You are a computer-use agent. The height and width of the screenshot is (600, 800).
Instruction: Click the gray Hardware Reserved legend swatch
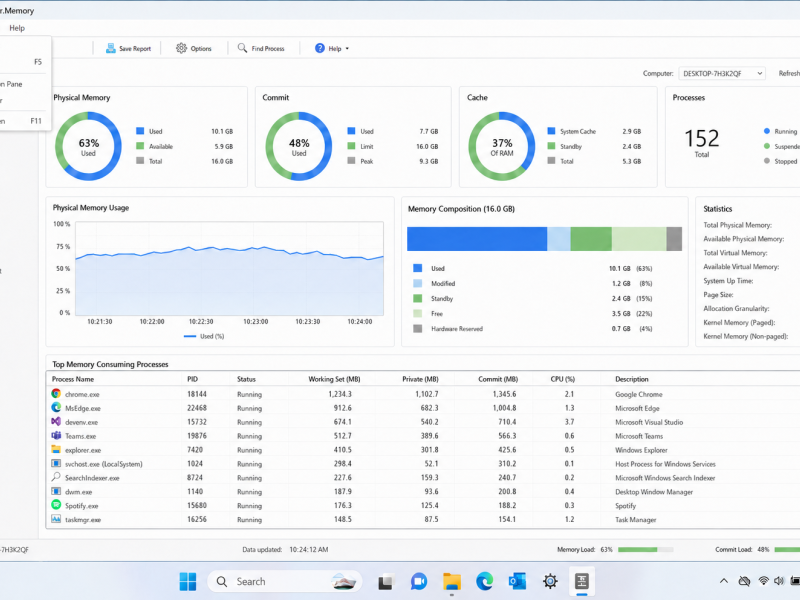coord(417,329)
